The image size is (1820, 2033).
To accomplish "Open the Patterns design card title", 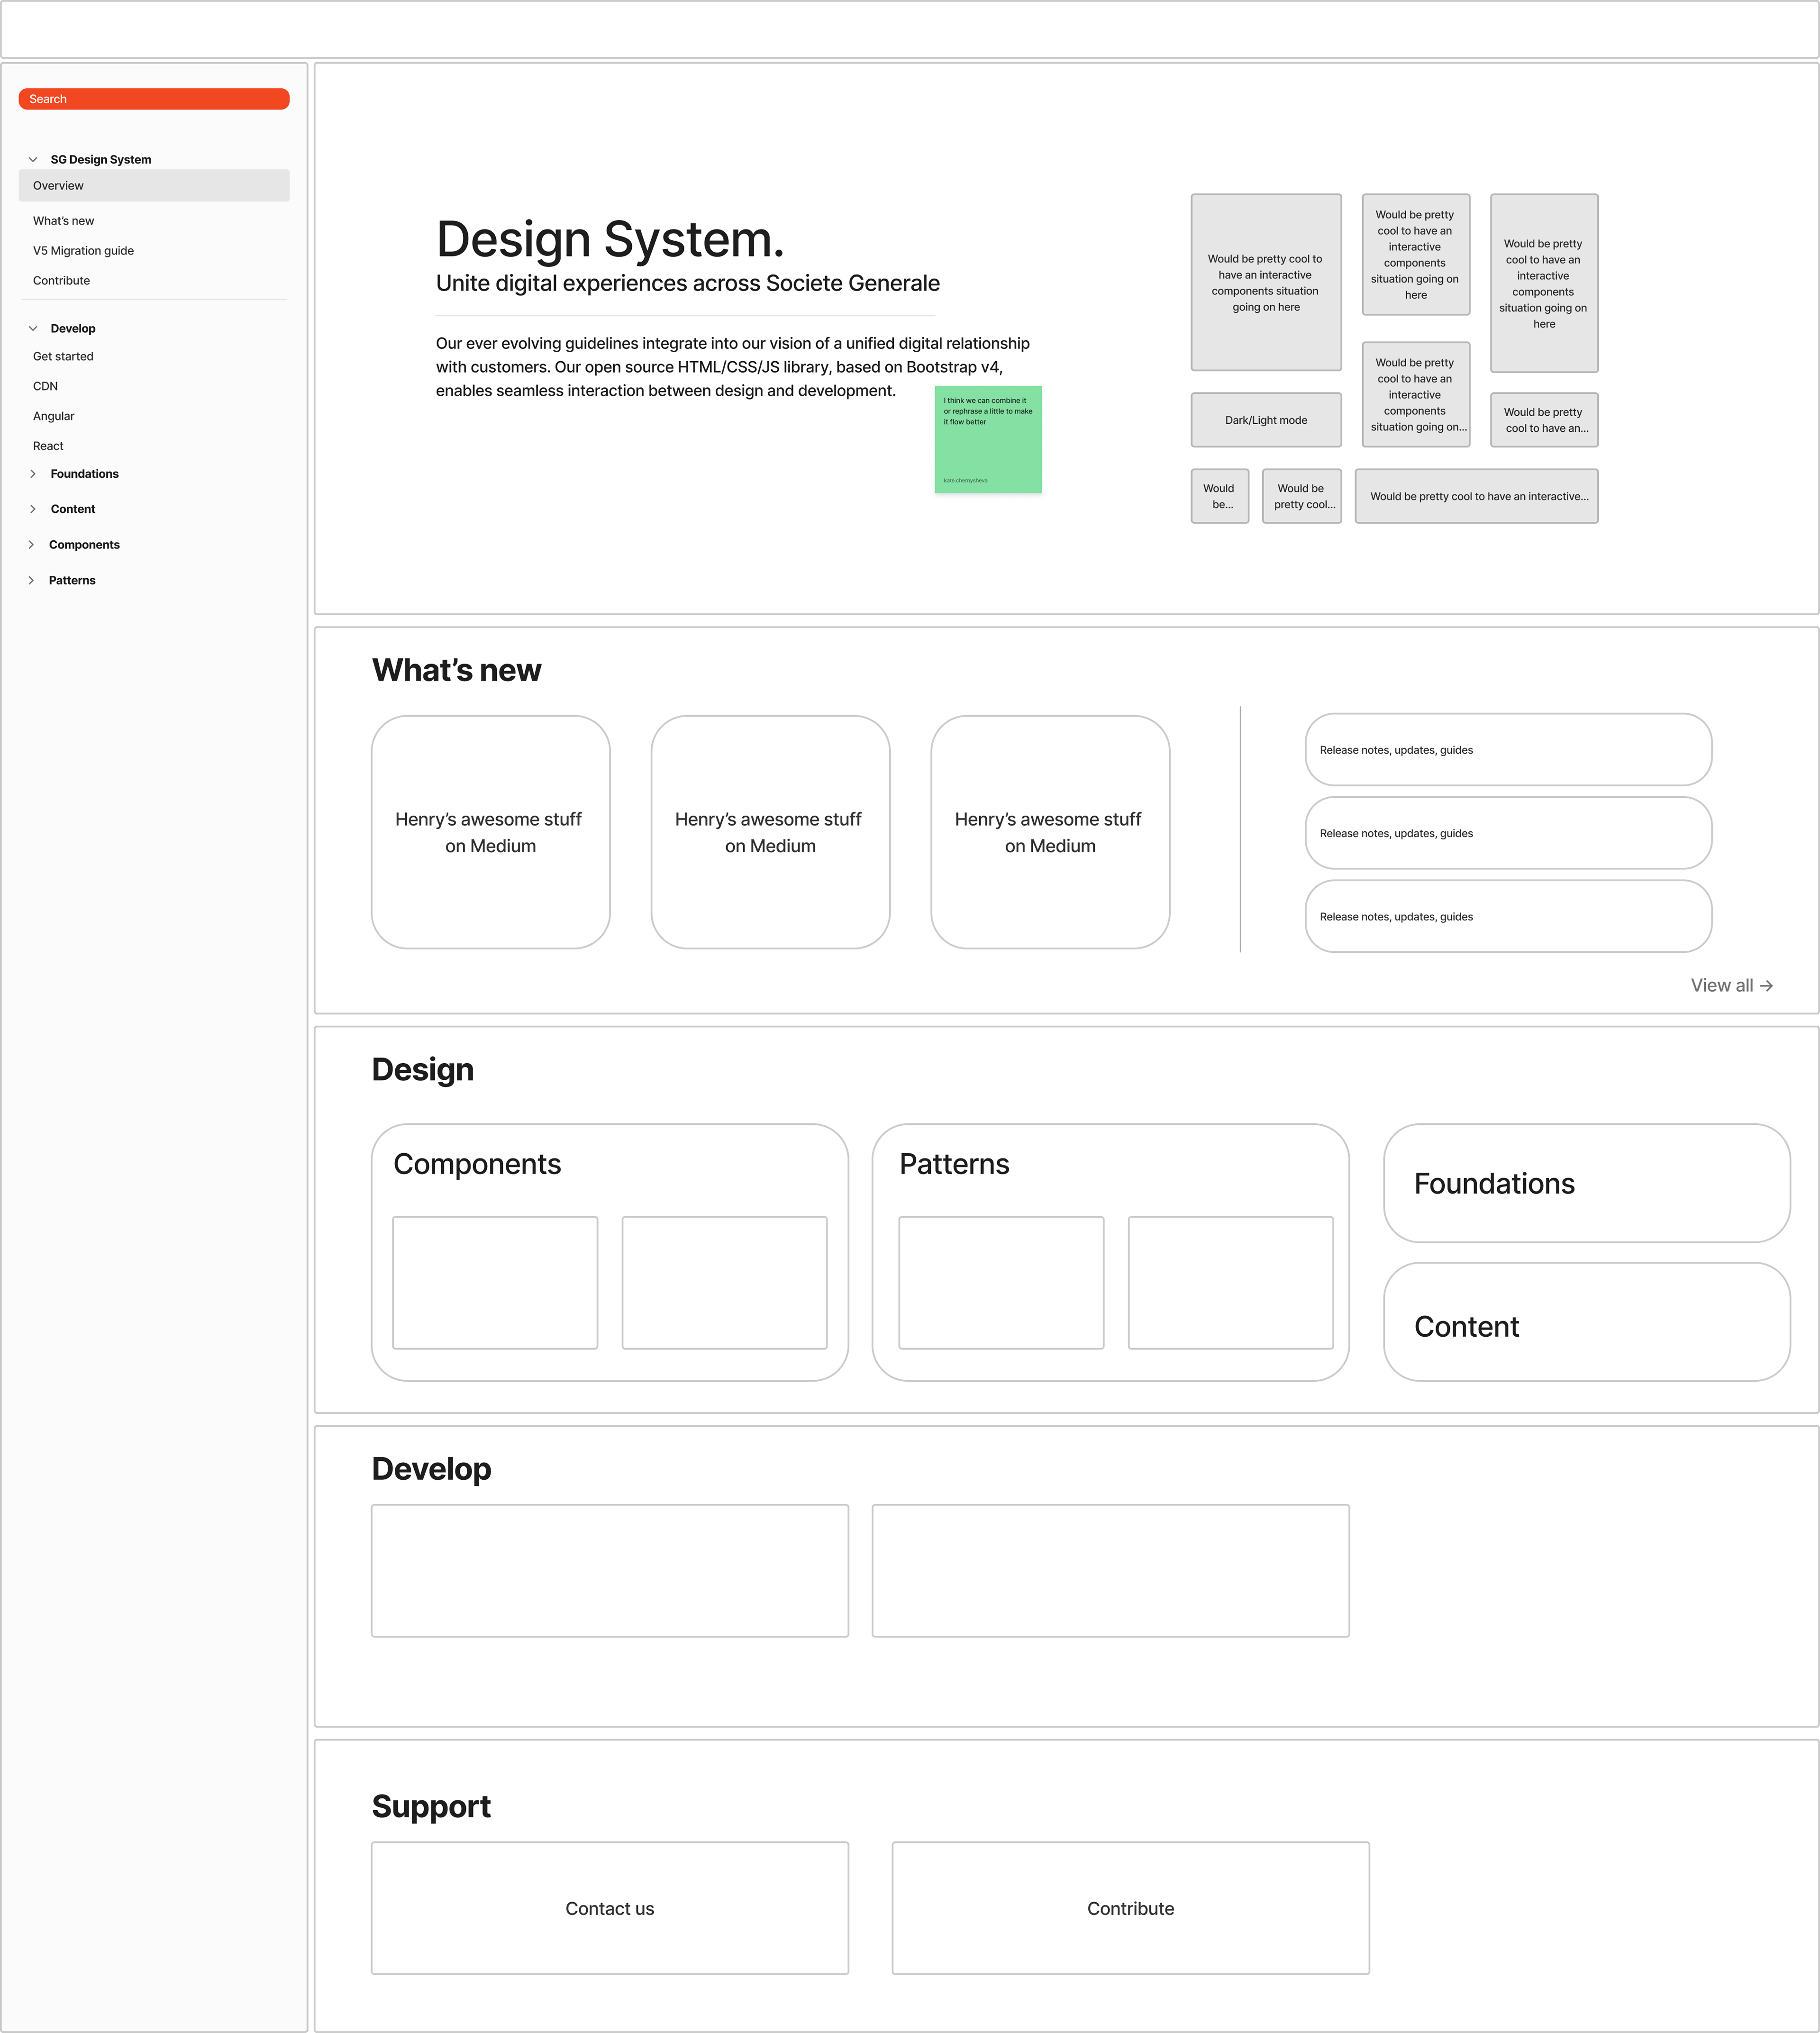I will (x=954, y=1164).
